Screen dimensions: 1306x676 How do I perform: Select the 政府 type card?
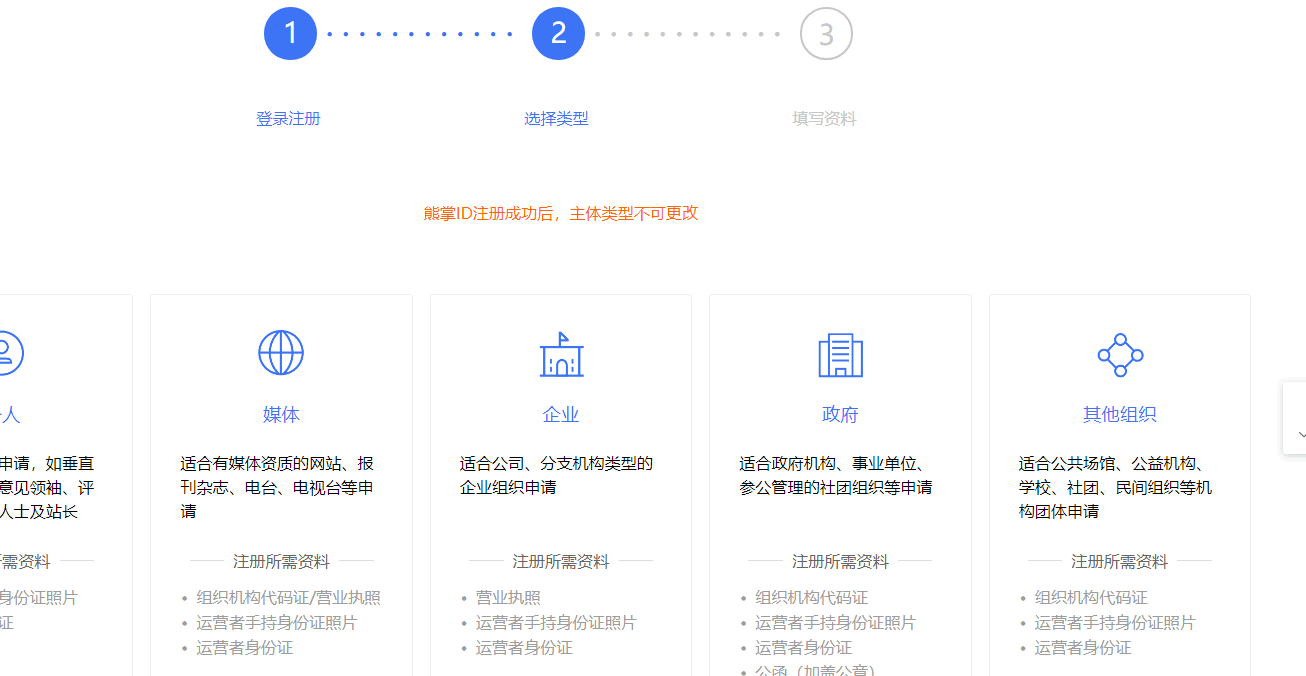pos(839,470)
